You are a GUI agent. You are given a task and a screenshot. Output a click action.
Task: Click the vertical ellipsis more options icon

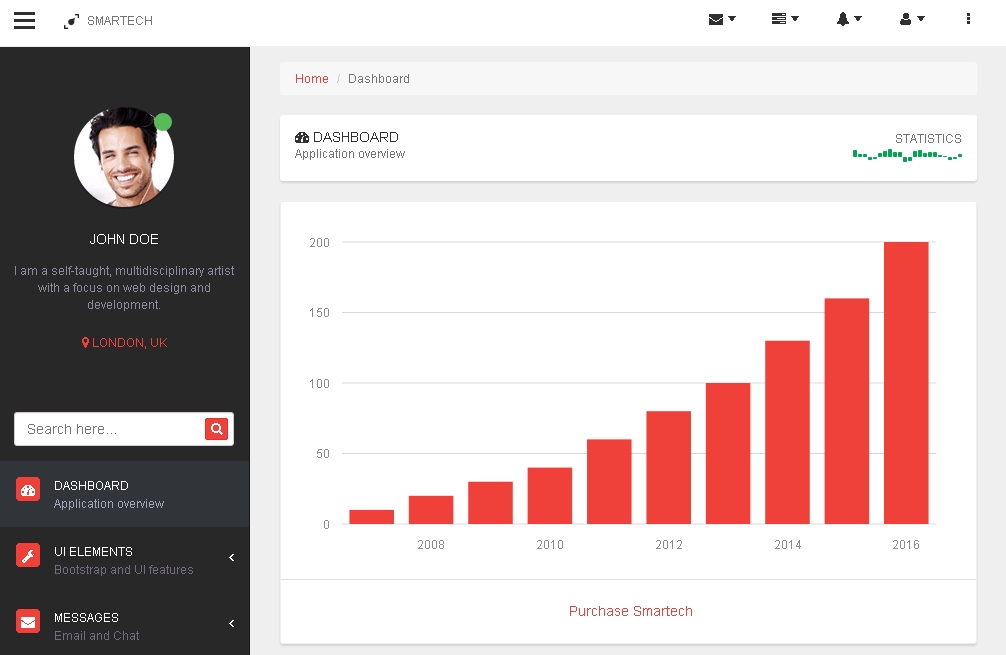point(968,19)
